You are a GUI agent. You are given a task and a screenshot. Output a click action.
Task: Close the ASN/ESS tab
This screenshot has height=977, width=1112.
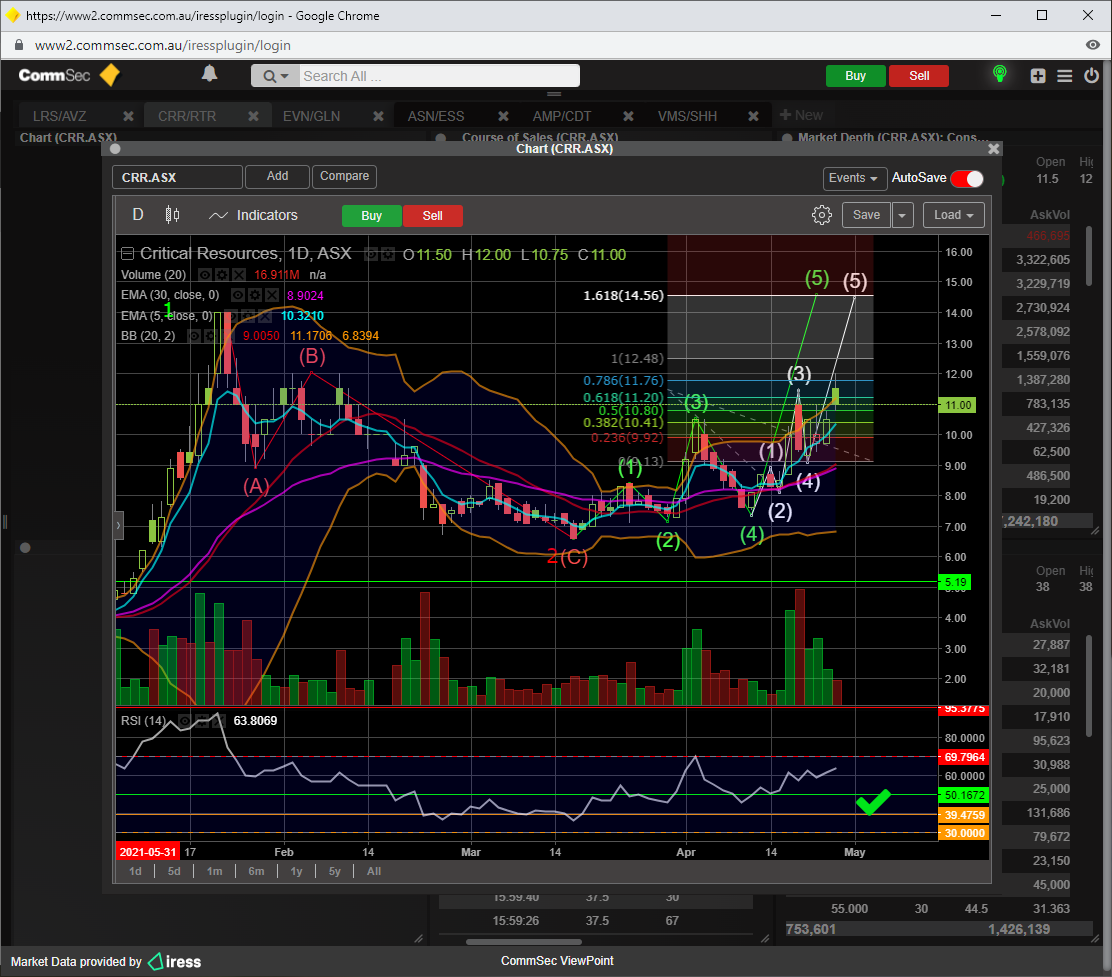(504, 116)
